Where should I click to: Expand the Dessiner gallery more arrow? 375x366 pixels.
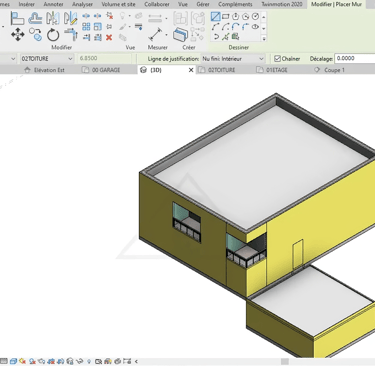264,39
